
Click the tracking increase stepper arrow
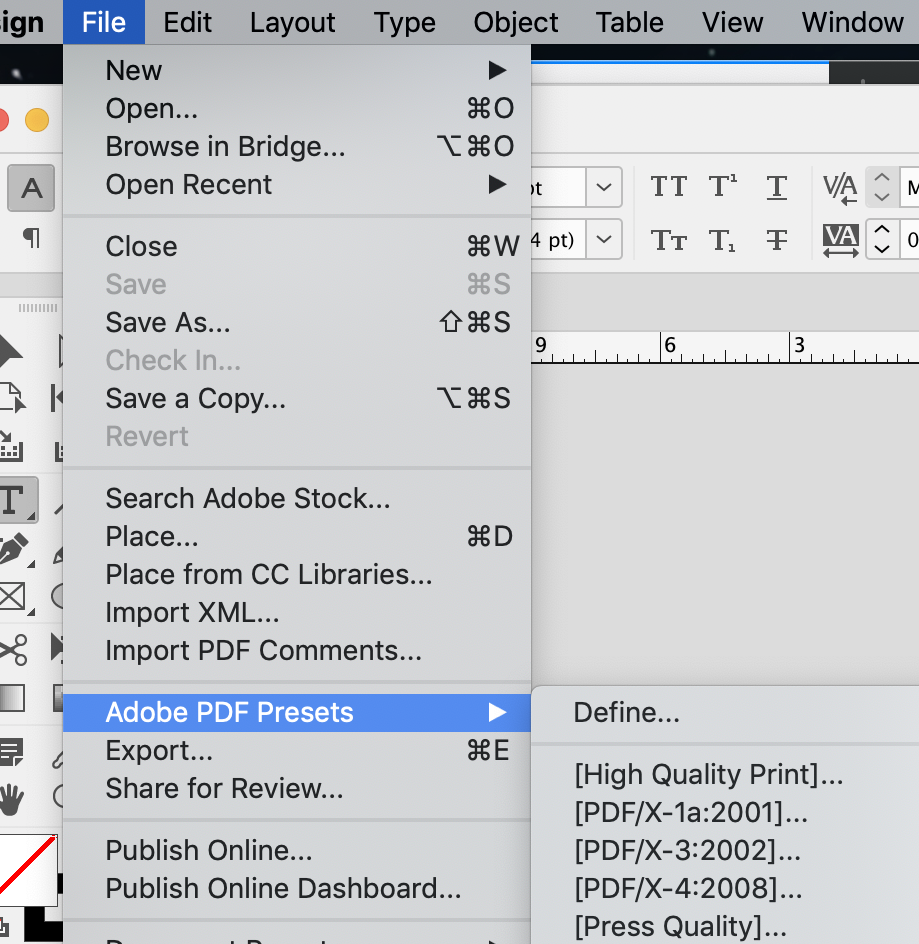882,228
